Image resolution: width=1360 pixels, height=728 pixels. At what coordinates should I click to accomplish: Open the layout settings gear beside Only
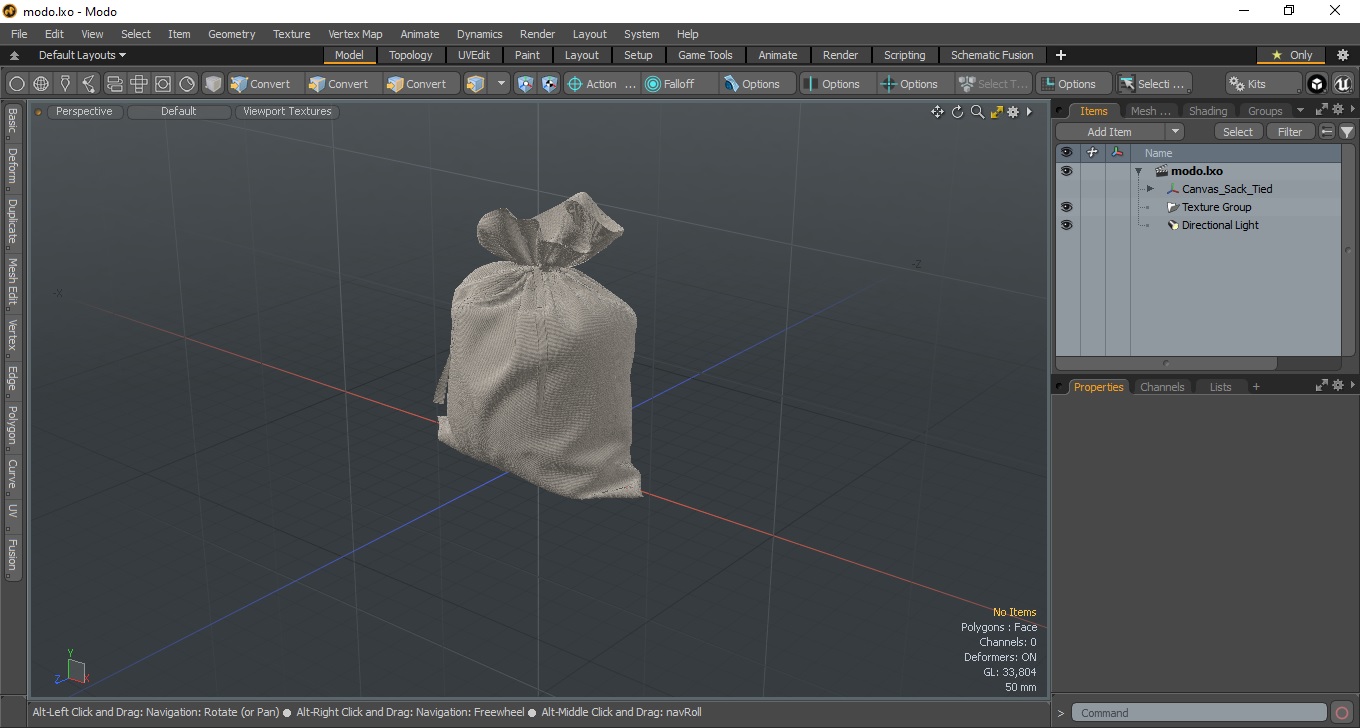[x=1343, y=55]
